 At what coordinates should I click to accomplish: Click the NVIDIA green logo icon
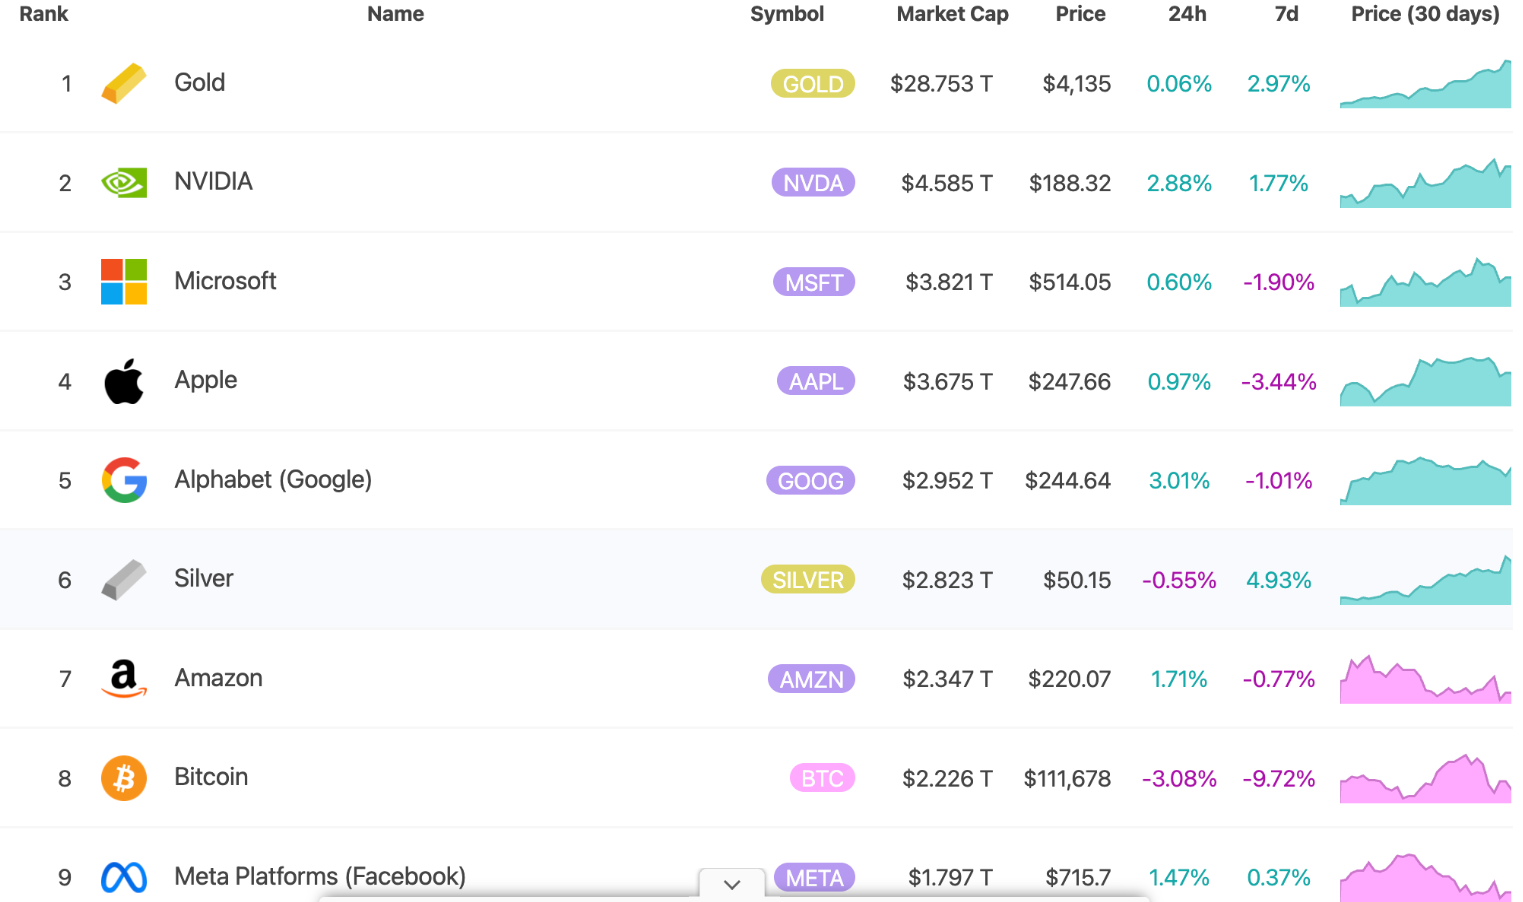(x=123, y=181)
